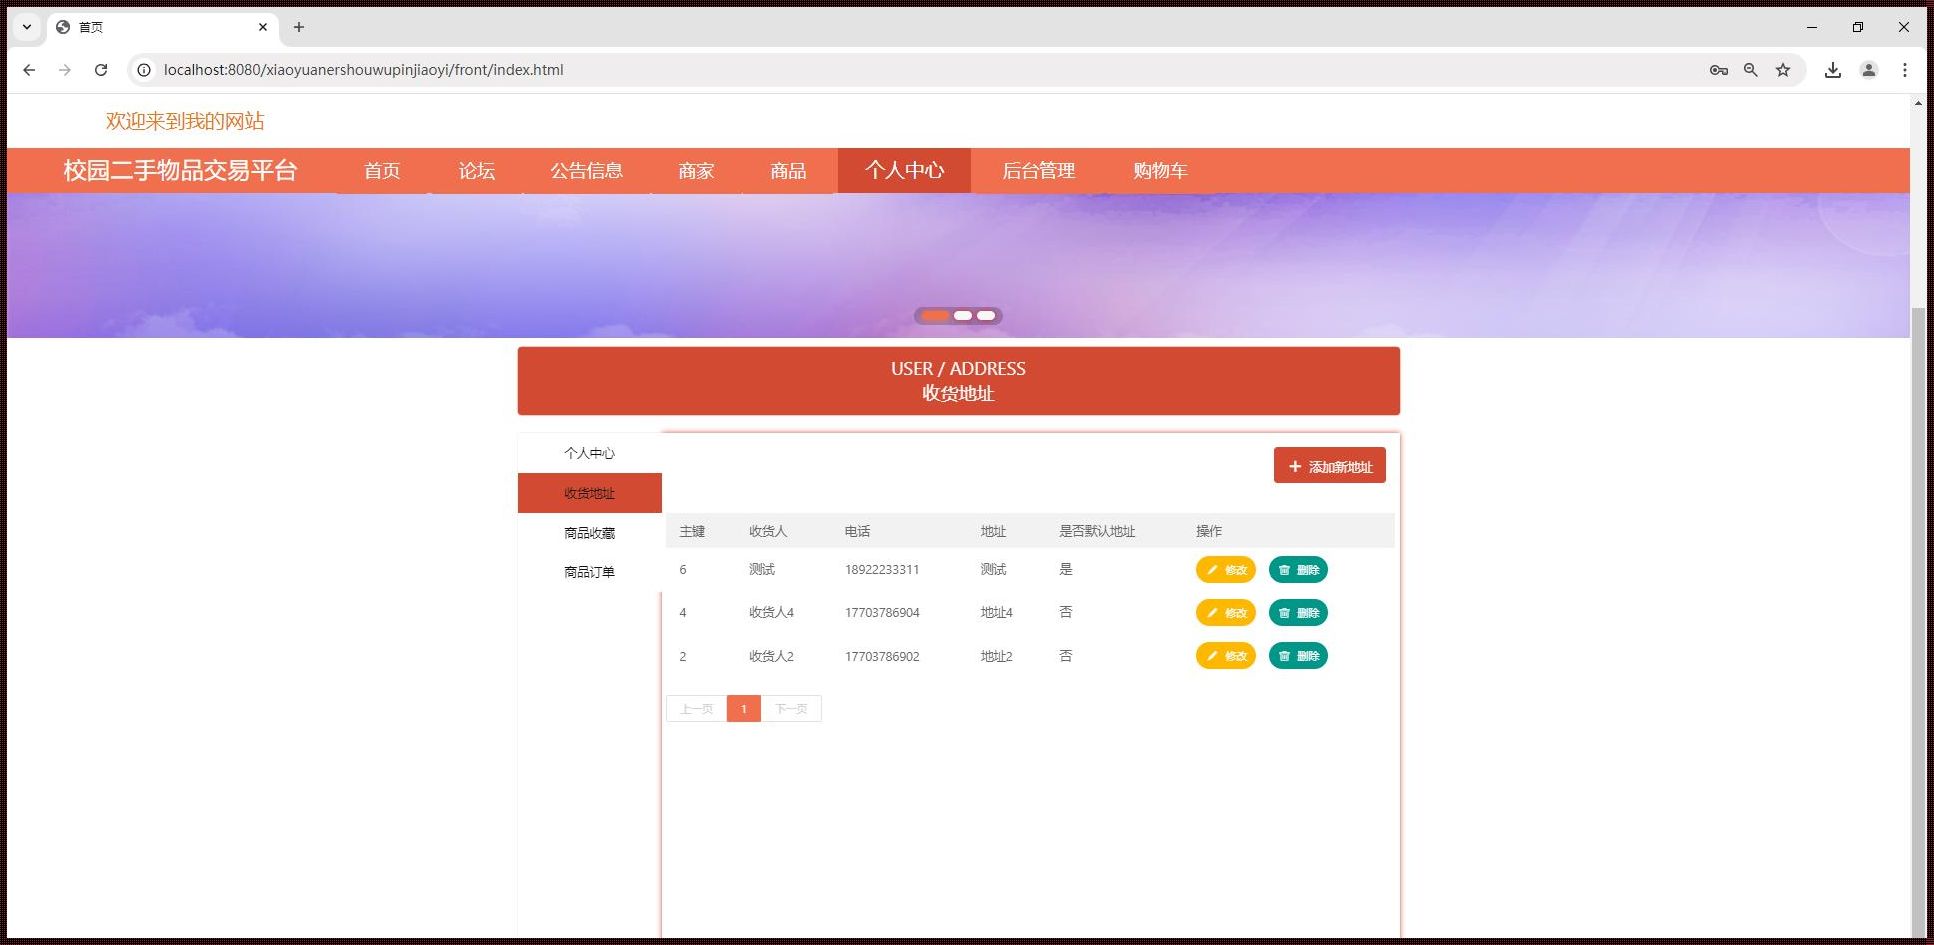The image size is (1934, 945).
Task: Bookmark page with the star icon
Action: click(x=1782, y=70)
